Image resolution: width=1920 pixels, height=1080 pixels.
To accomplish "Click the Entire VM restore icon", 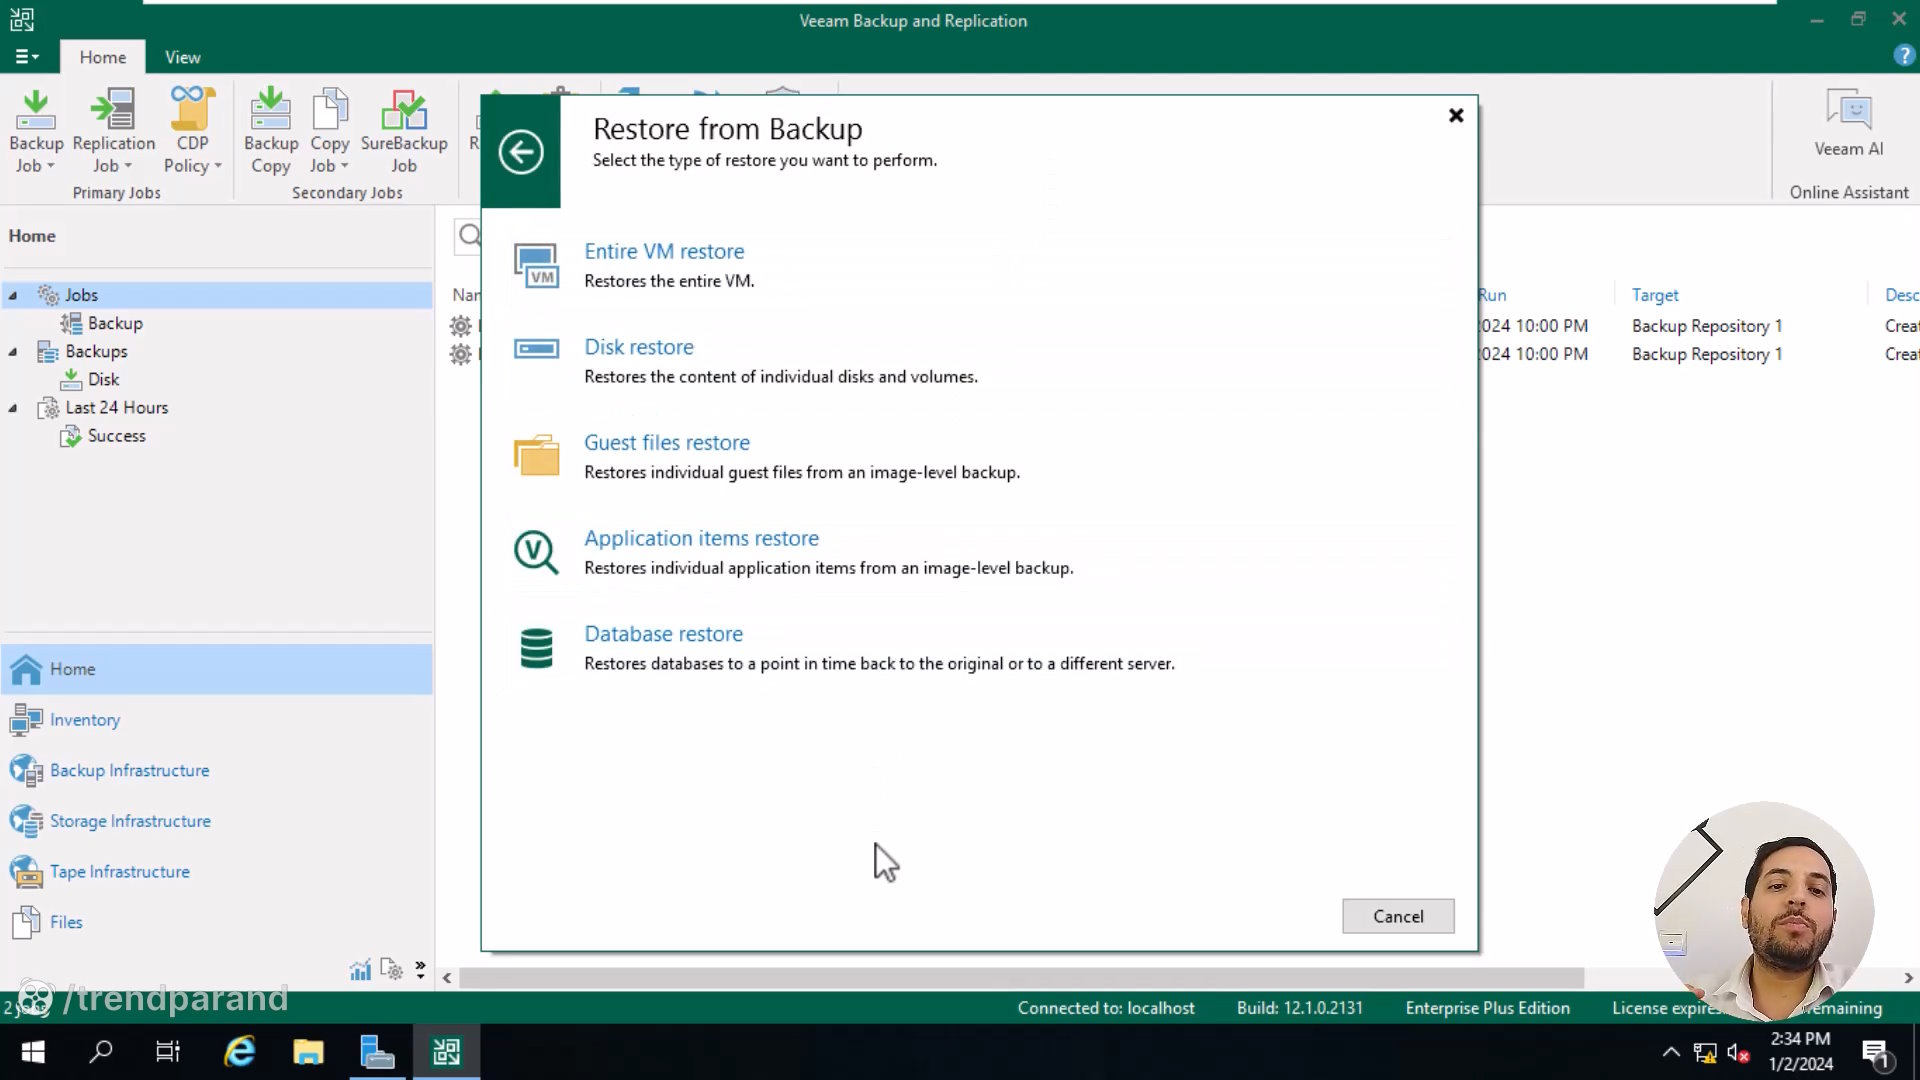I will 537,265.
